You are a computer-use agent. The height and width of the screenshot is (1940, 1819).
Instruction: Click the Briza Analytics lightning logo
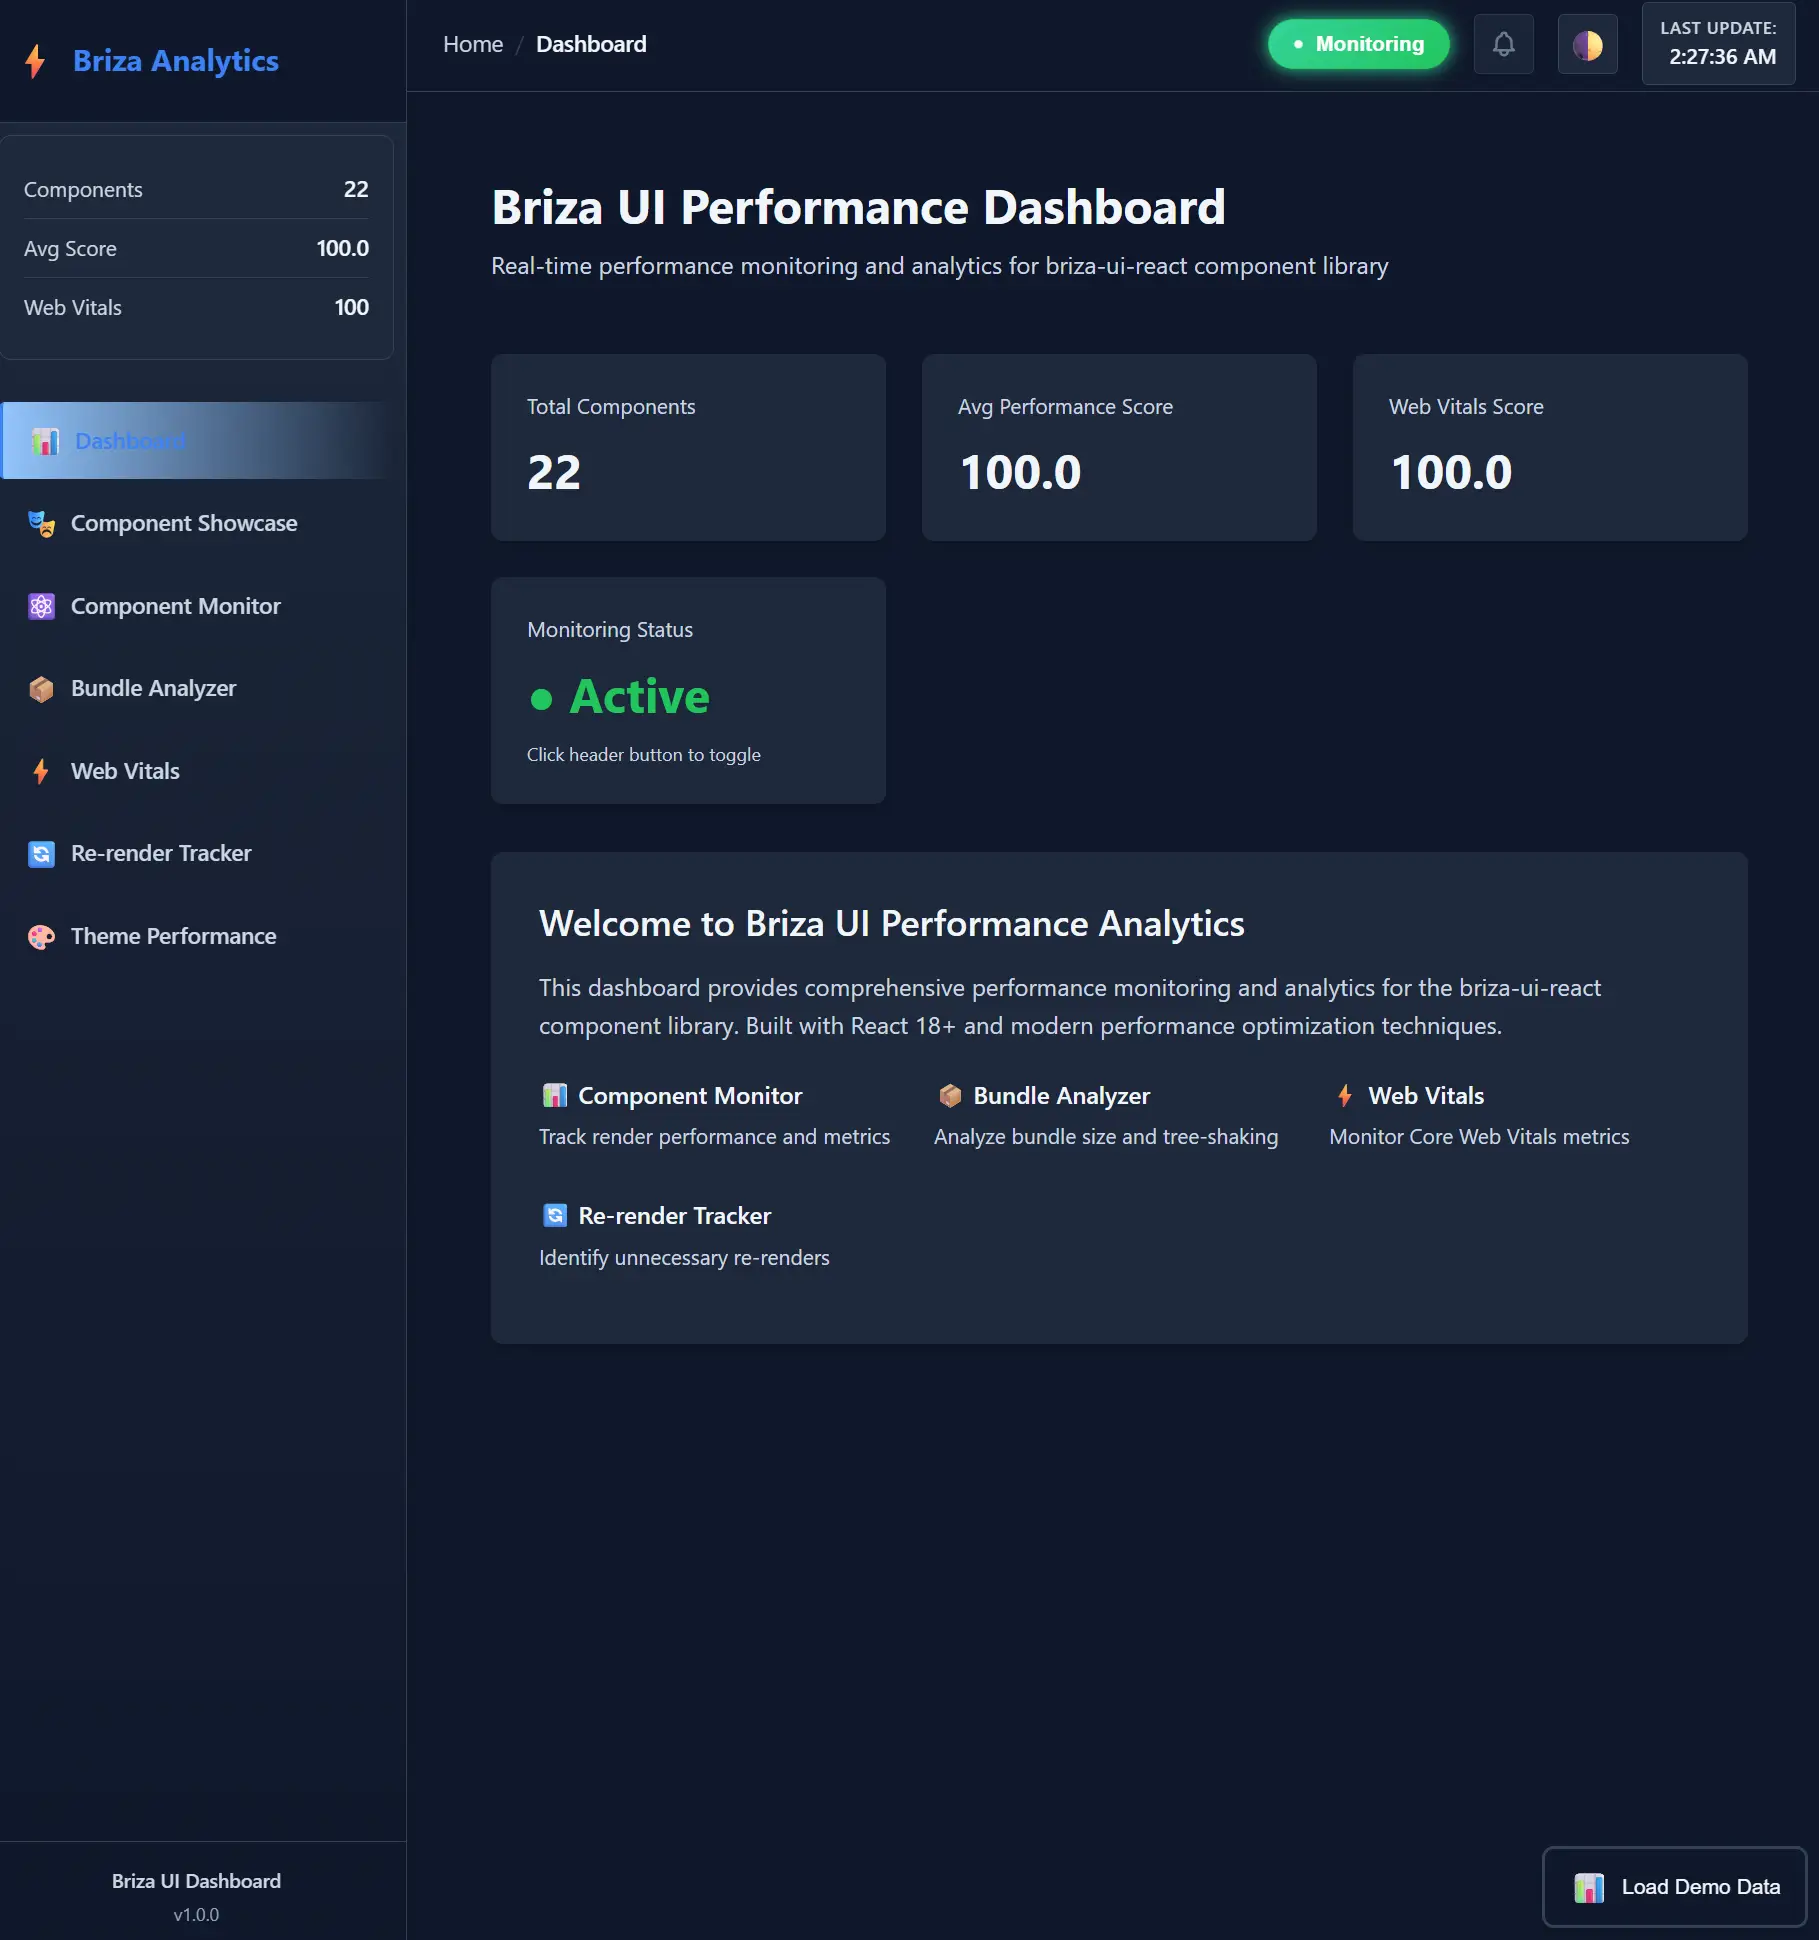(x=36, y=60)
